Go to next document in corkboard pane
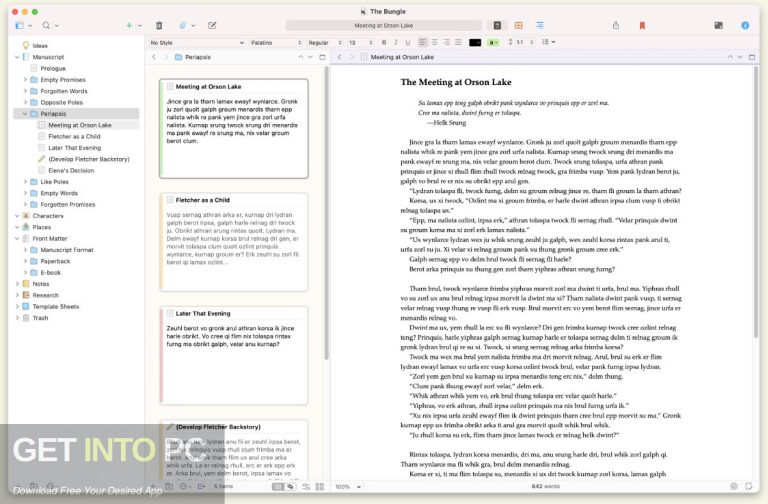This screenshot has width=768, height=504. click(310, 57)
